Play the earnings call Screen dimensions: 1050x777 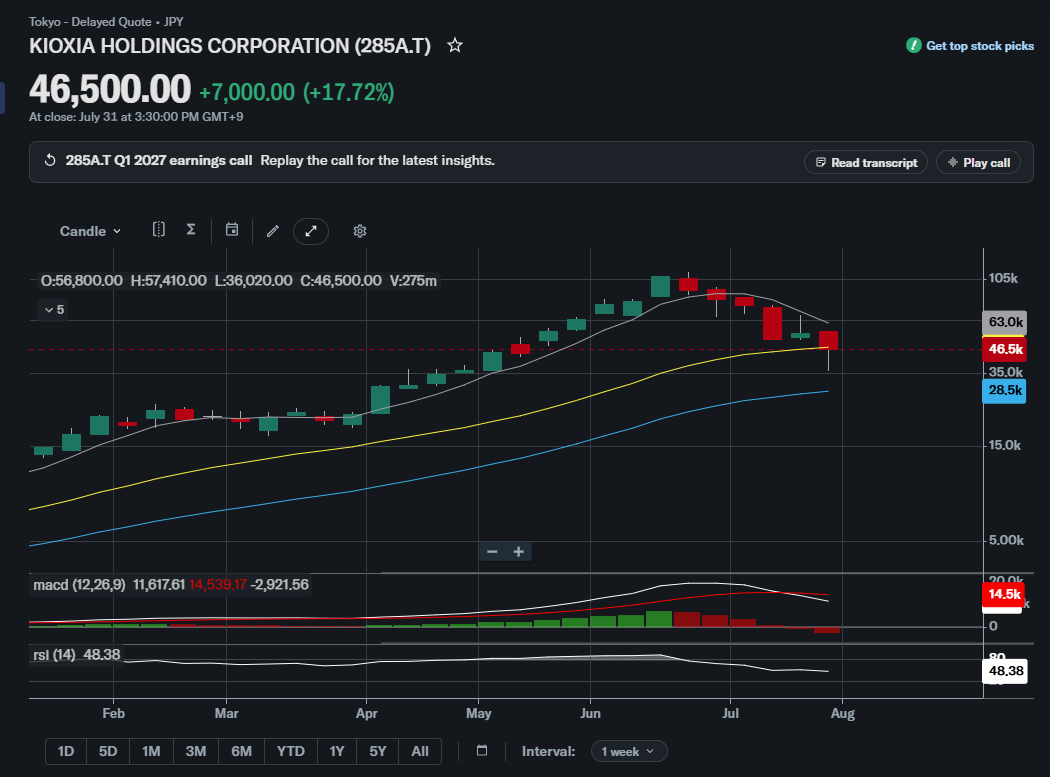pyautogui.click(x=978, y=163)
